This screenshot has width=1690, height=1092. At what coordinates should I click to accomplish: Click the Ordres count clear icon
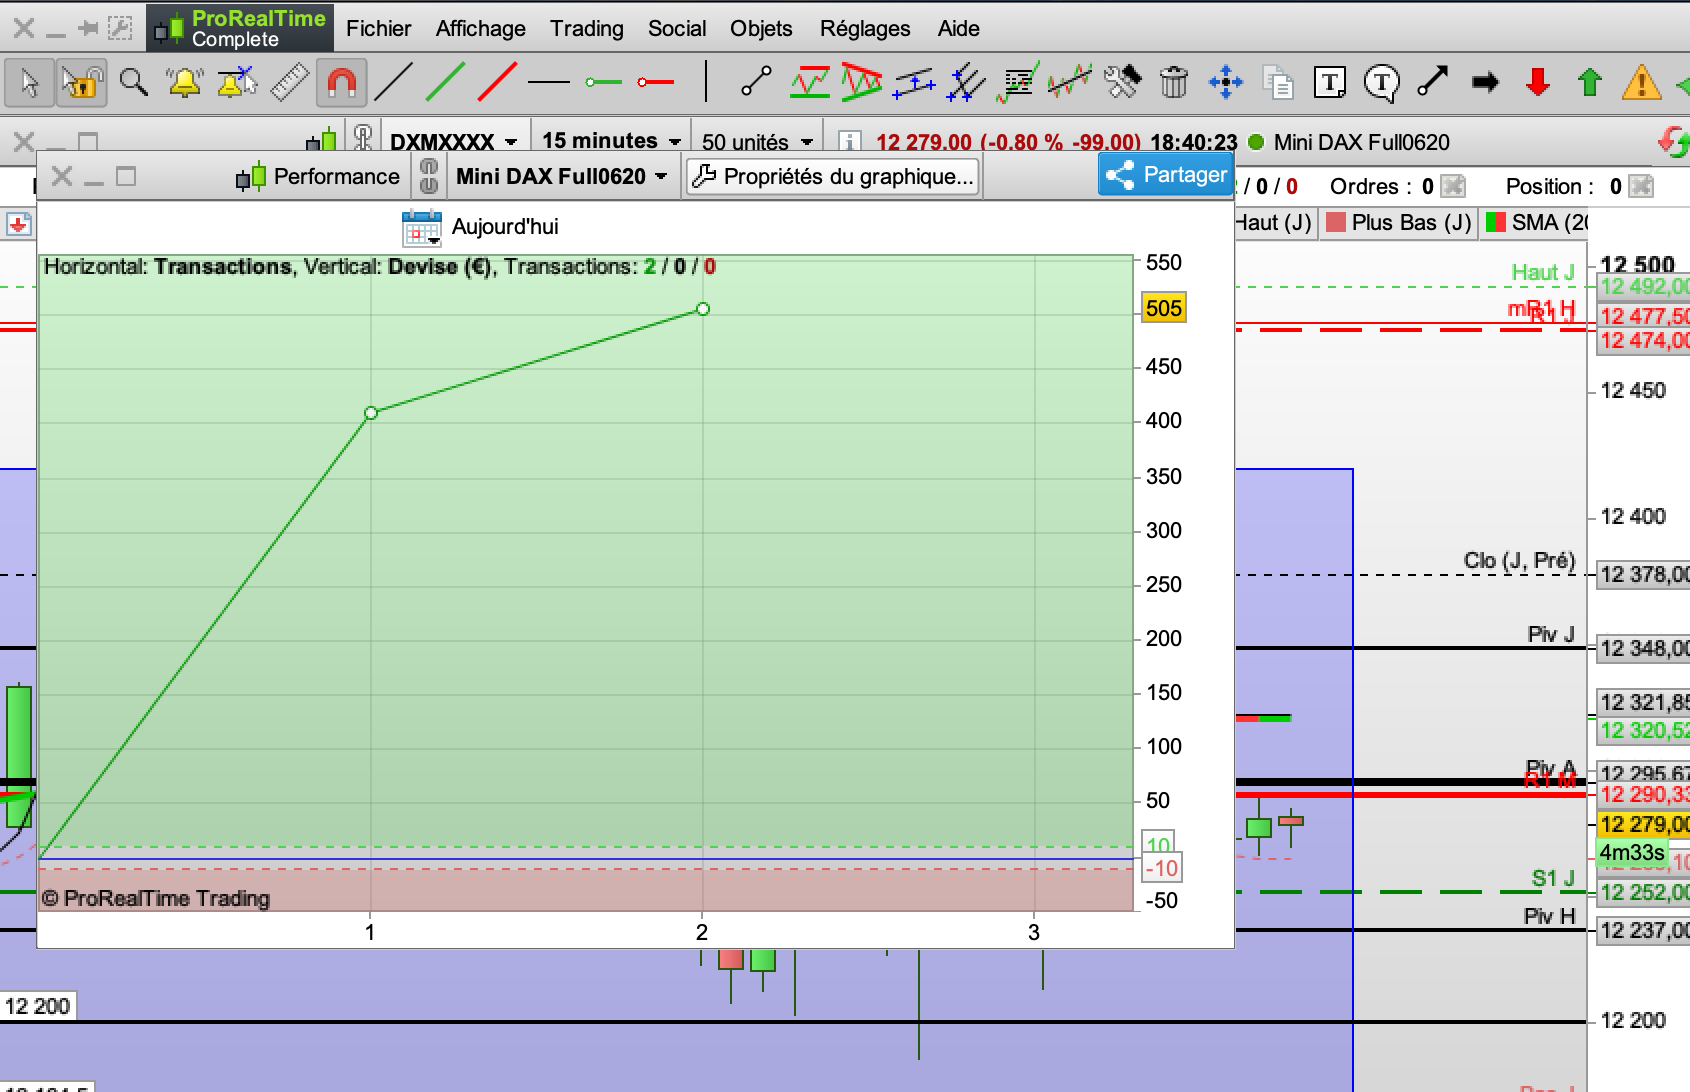tap(1453, 186)
